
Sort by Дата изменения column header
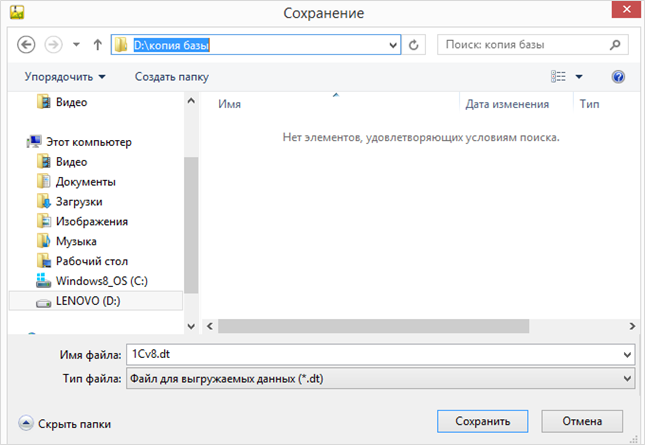(x=507, y=104)
